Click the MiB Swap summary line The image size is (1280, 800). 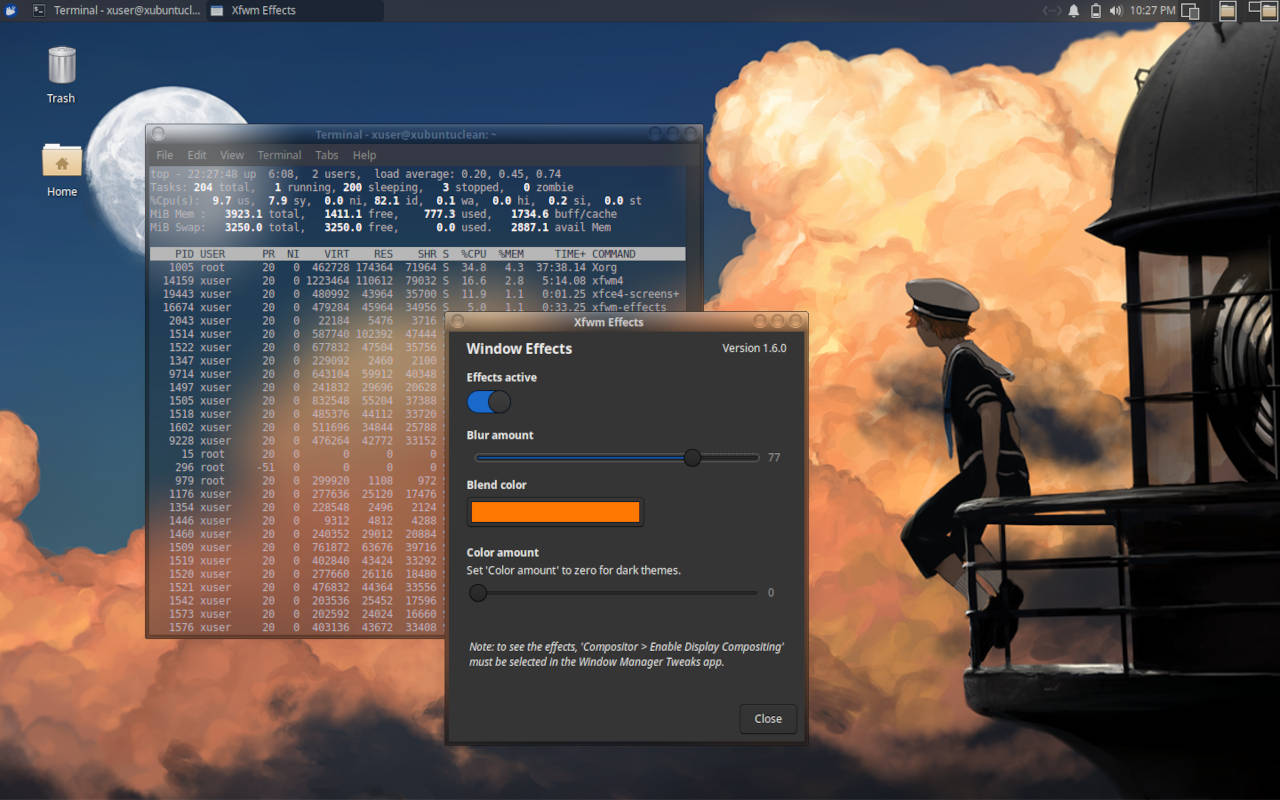[x=380, y=227]
